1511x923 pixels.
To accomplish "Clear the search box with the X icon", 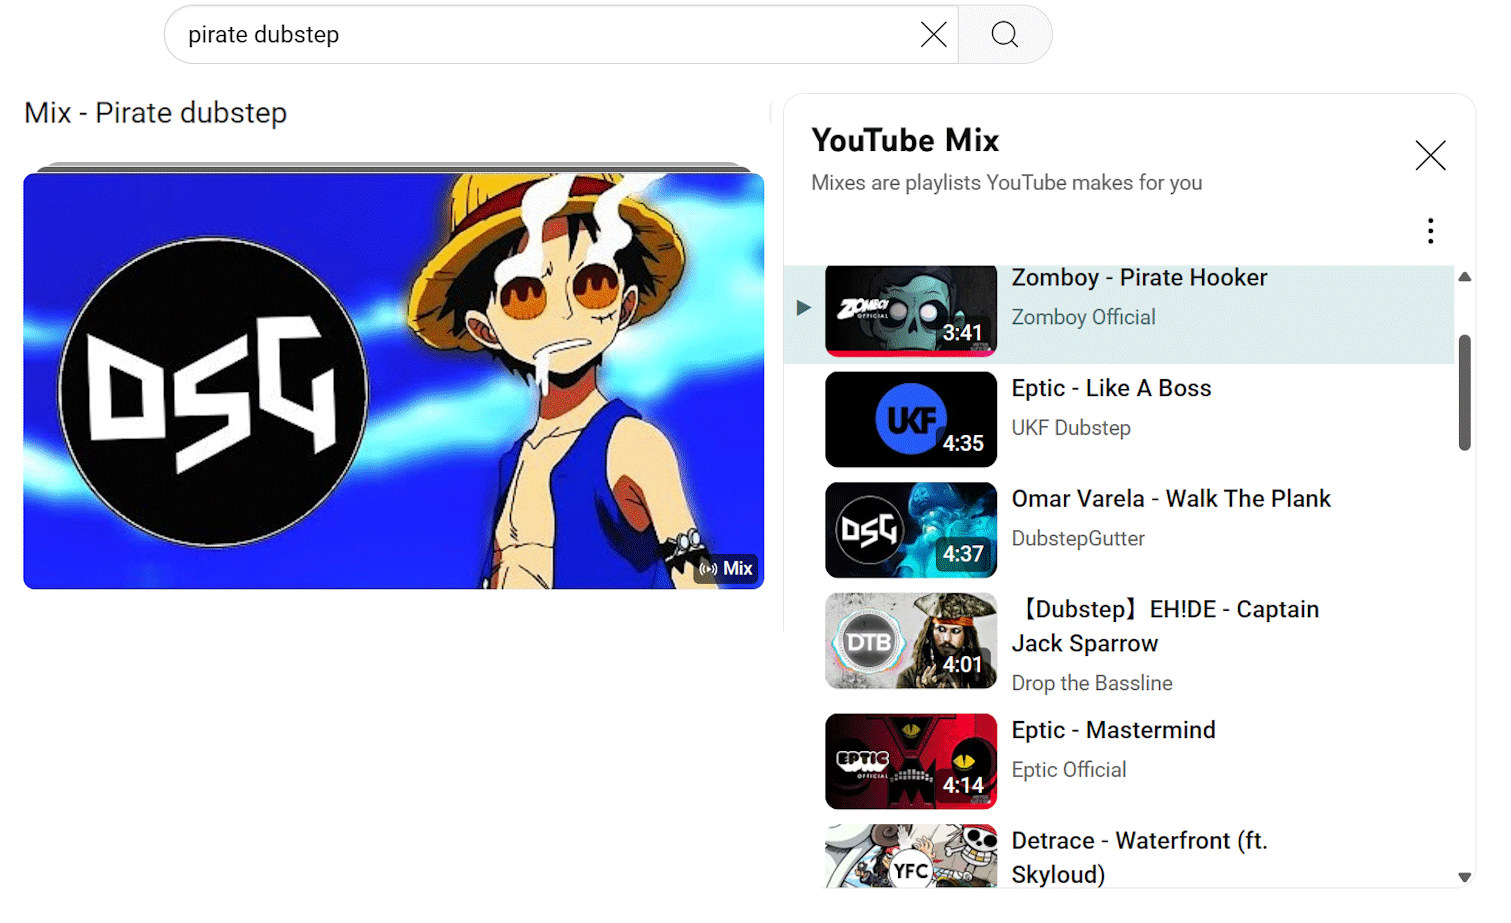I will [933, 35].
